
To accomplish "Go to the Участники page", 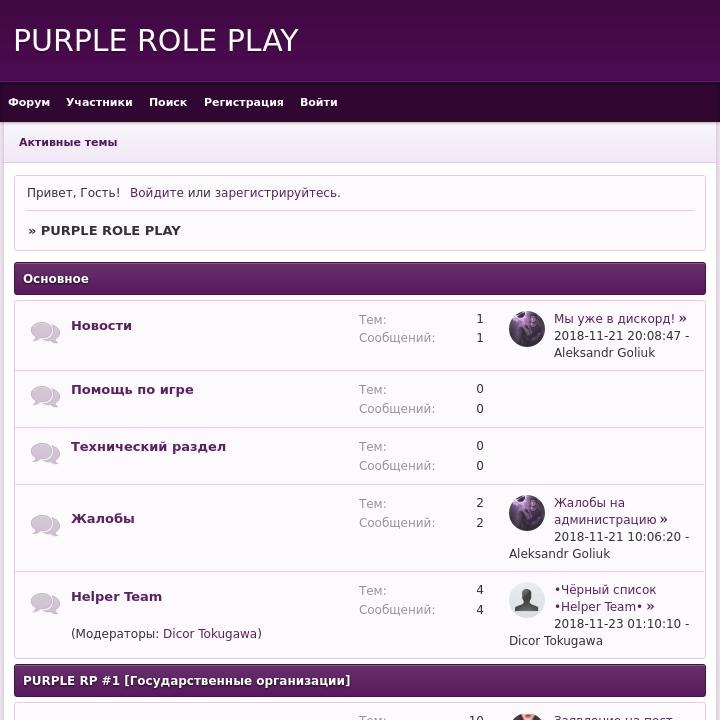I will (99, 102).
